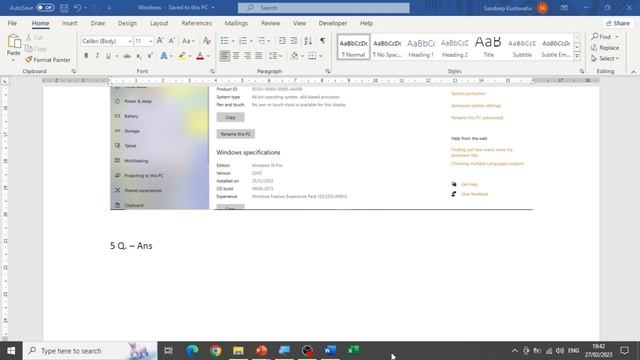Image resolution: width=640 pixels, height=360 pixels.
Task: Align text right
Action: coord(247,56)
